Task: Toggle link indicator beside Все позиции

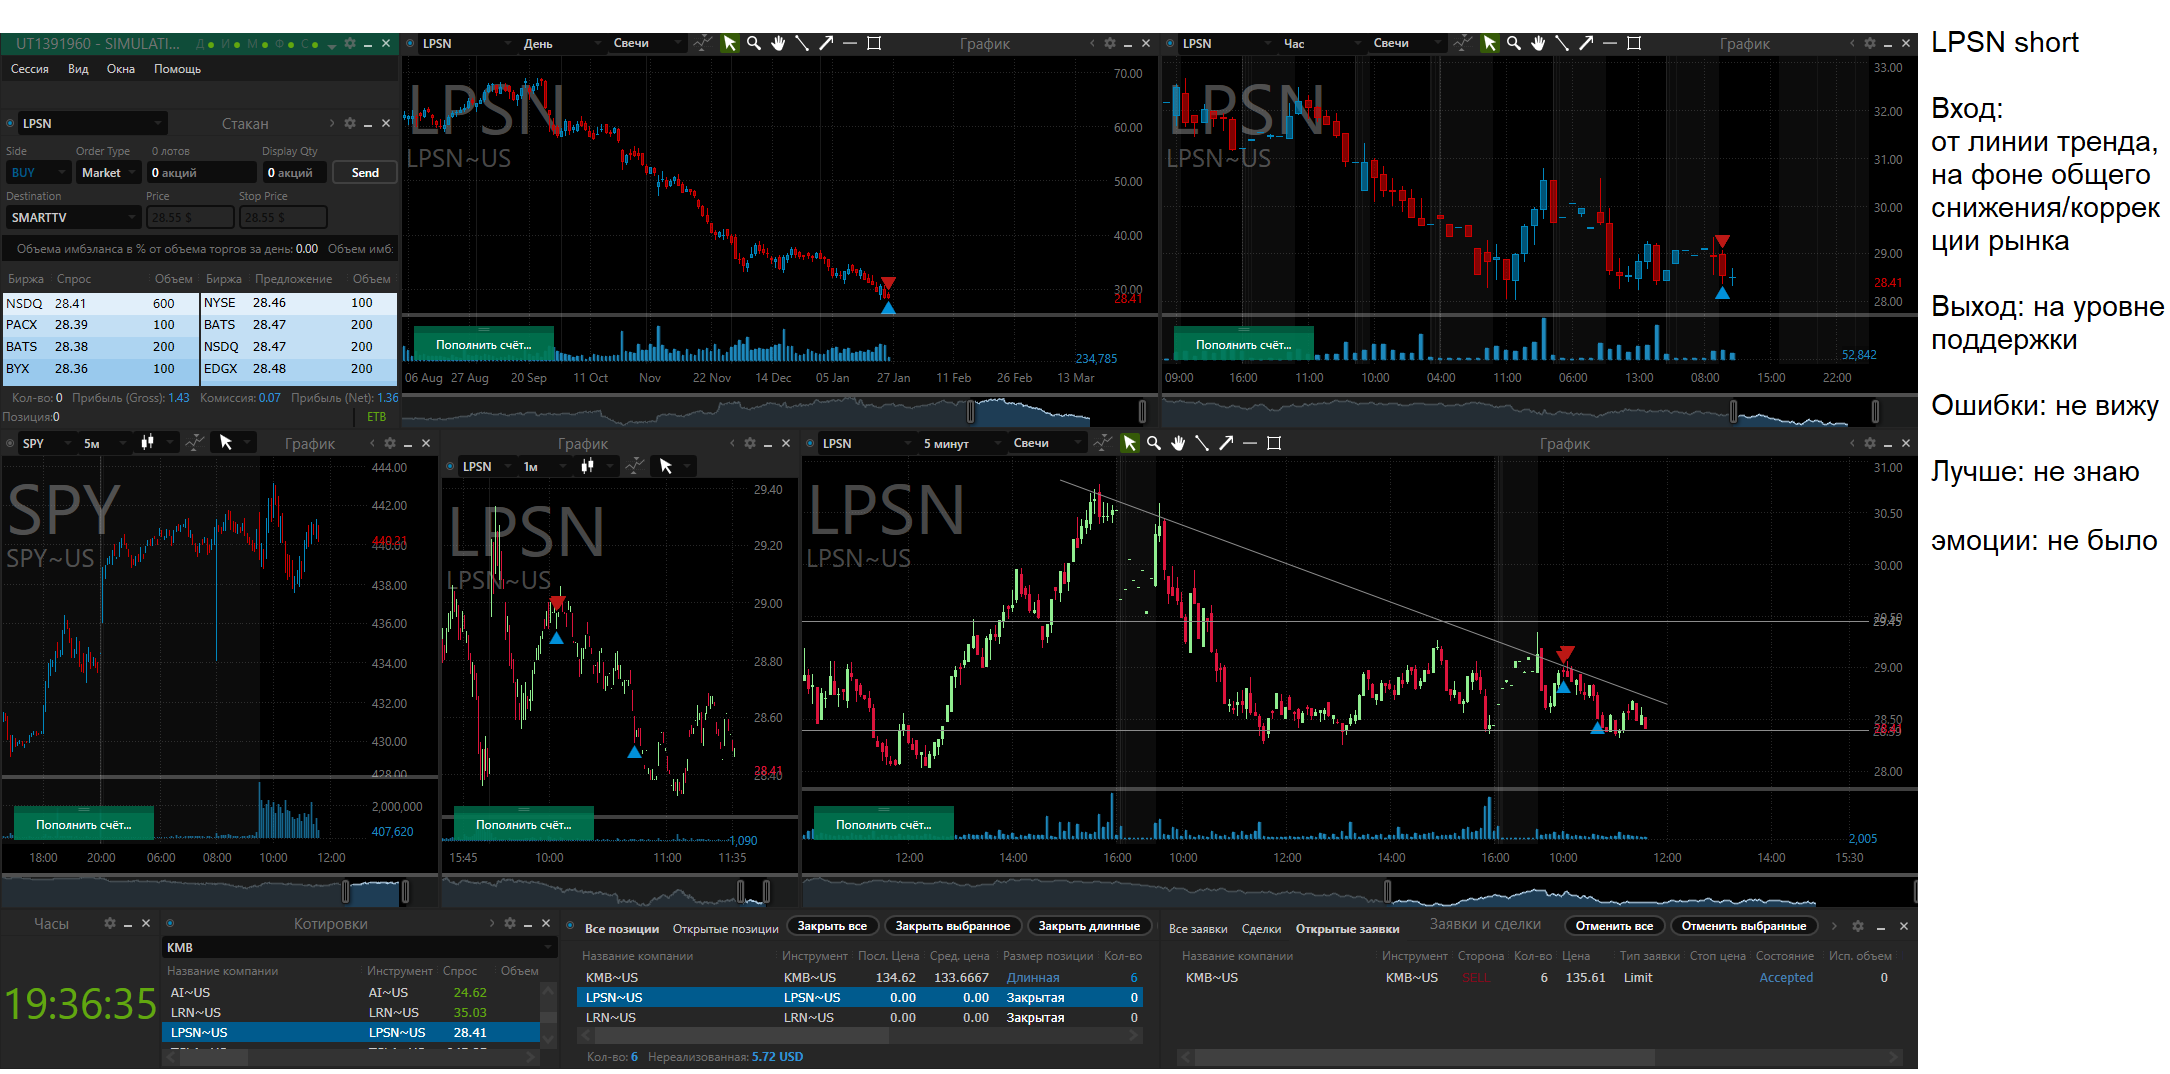Action: point(570,926)
